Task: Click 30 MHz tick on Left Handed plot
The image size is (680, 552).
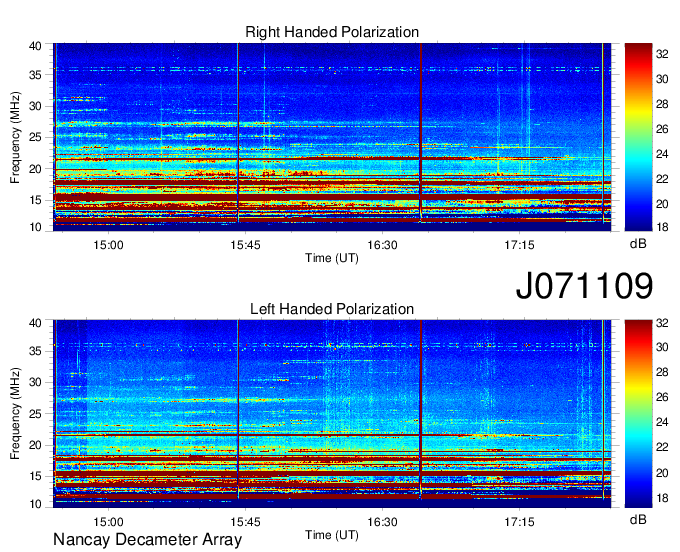Action: point(35,382)
